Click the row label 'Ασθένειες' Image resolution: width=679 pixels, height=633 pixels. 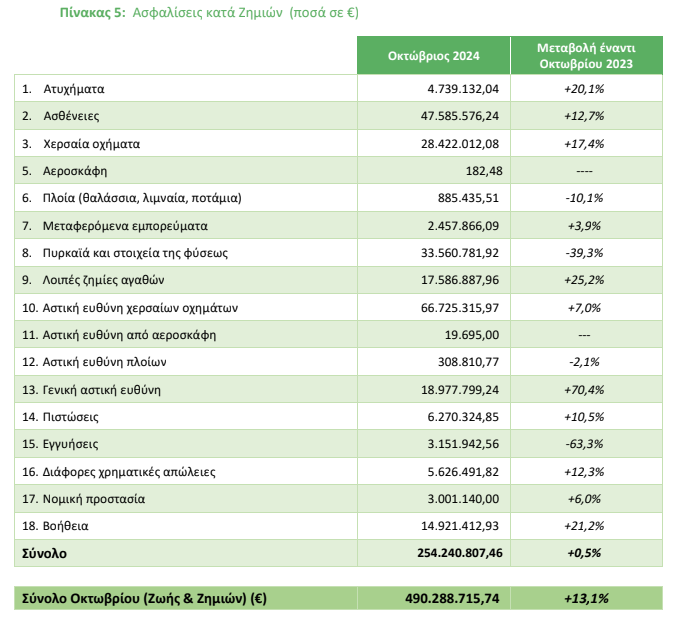71,116
